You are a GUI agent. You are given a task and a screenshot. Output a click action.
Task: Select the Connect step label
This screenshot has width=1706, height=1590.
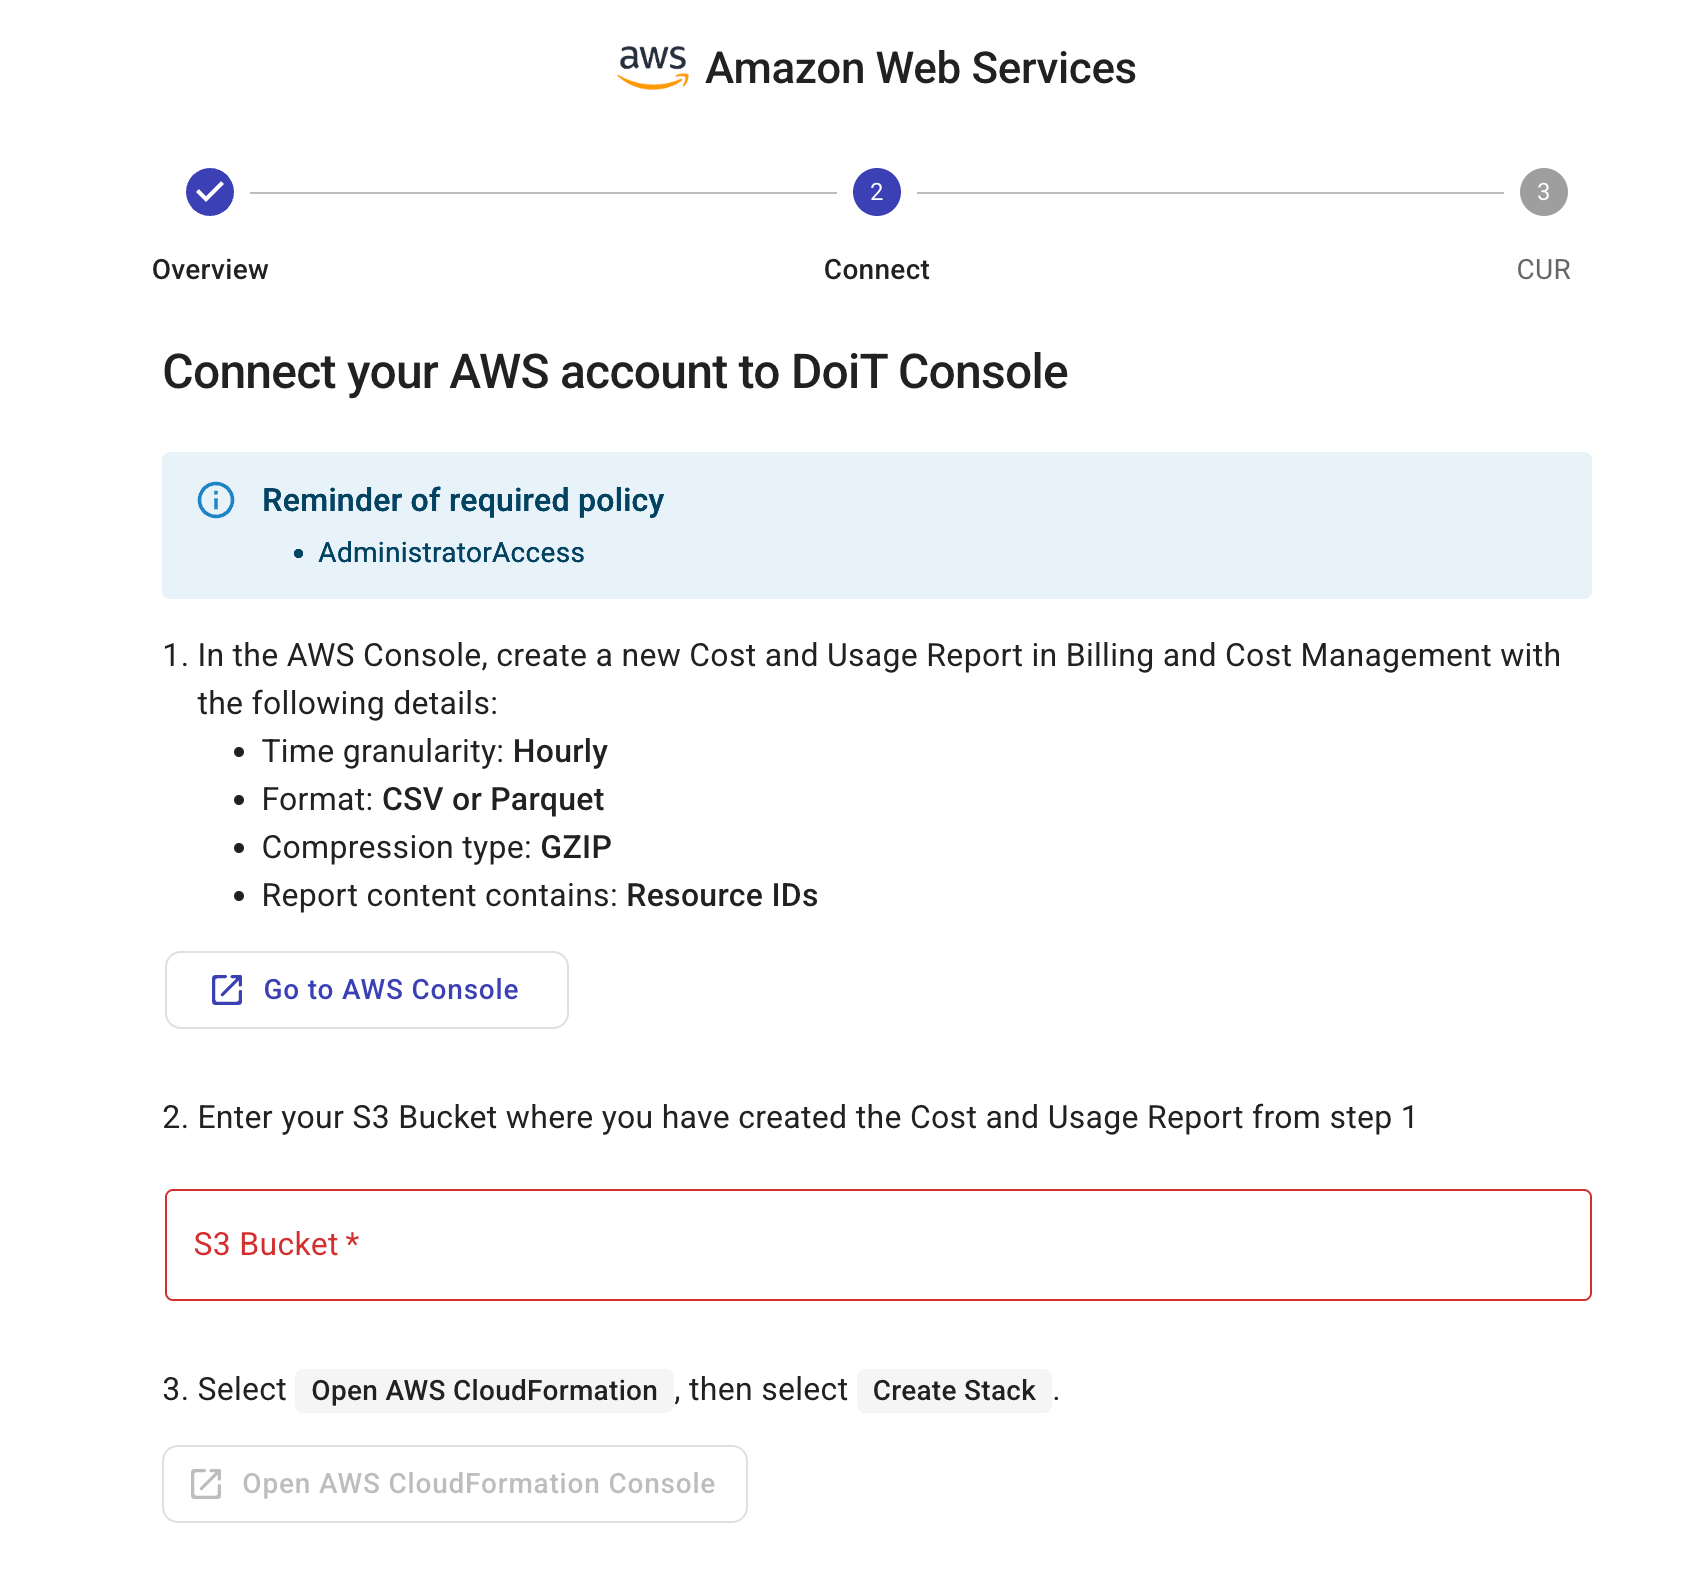876,269
